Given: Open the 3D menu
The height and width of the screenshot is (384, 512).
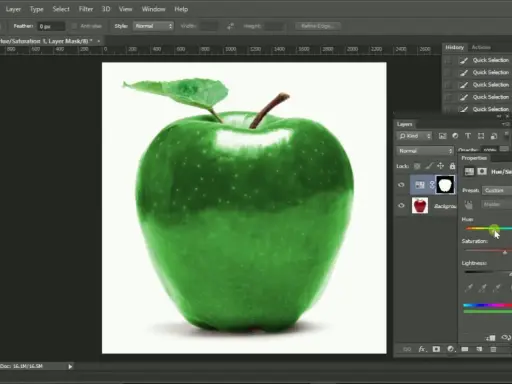Looking at the screenshot, I should [x=106, y=9].
